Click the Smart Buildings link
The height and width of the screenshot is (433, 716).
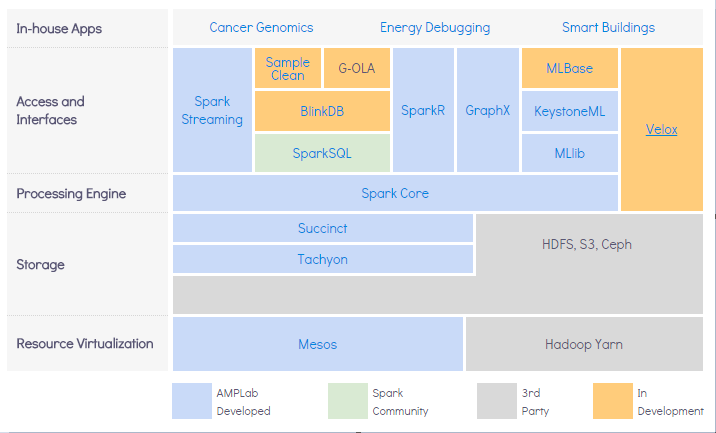(x=608, y=27)
